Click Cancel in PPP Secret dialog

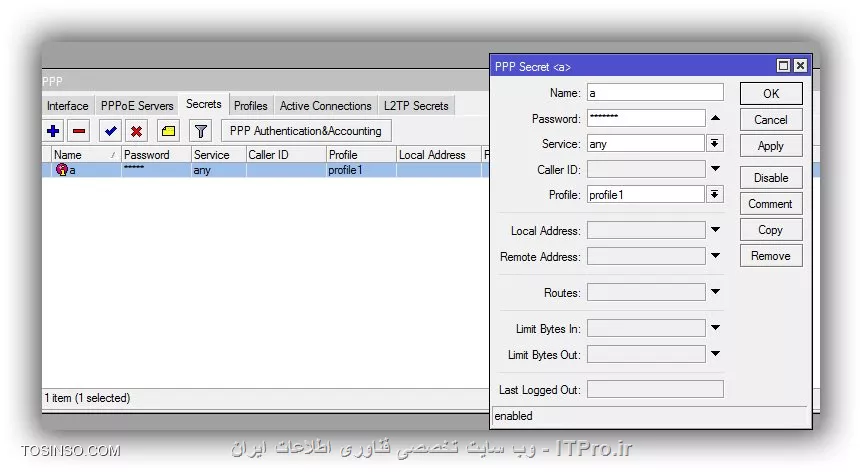(x=771, y=120)
